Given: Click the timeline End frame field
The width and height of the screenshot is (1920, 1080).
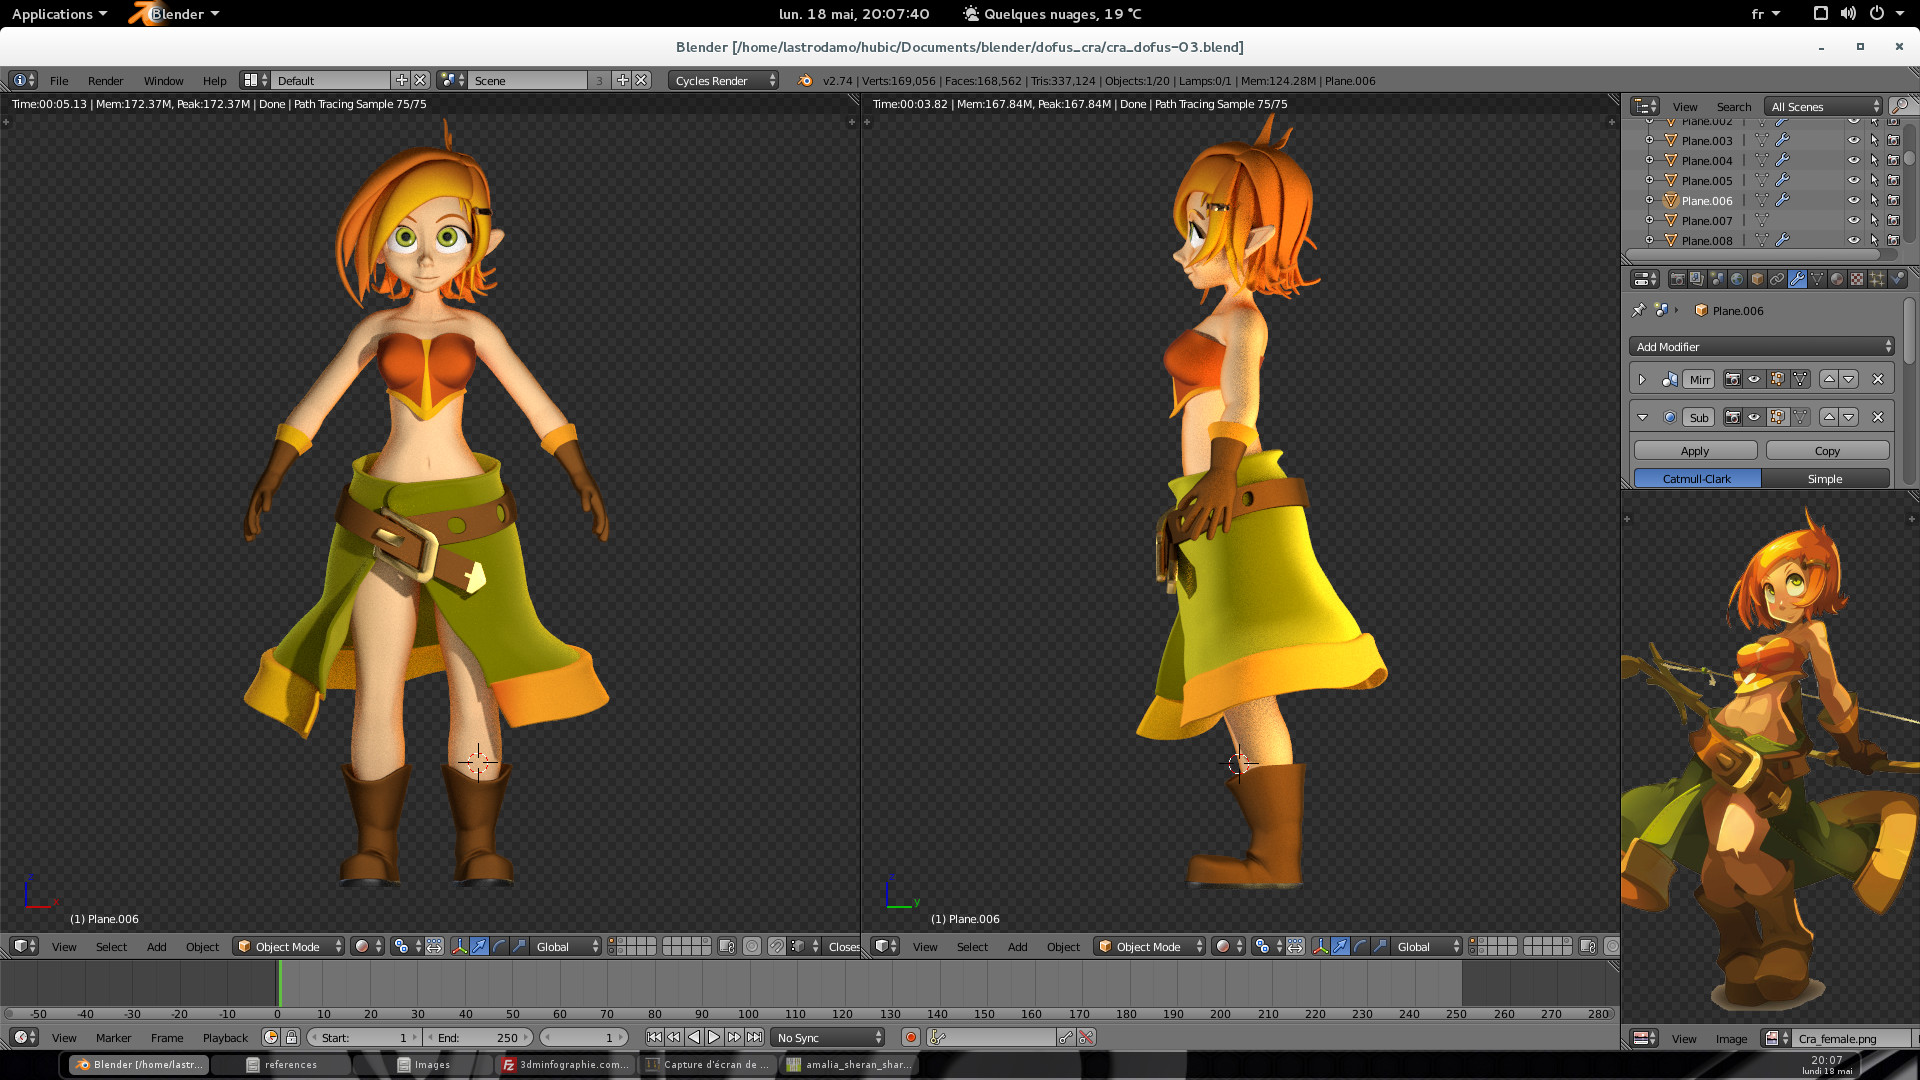Looking at the screenshot, I should tap(478, 1038).
